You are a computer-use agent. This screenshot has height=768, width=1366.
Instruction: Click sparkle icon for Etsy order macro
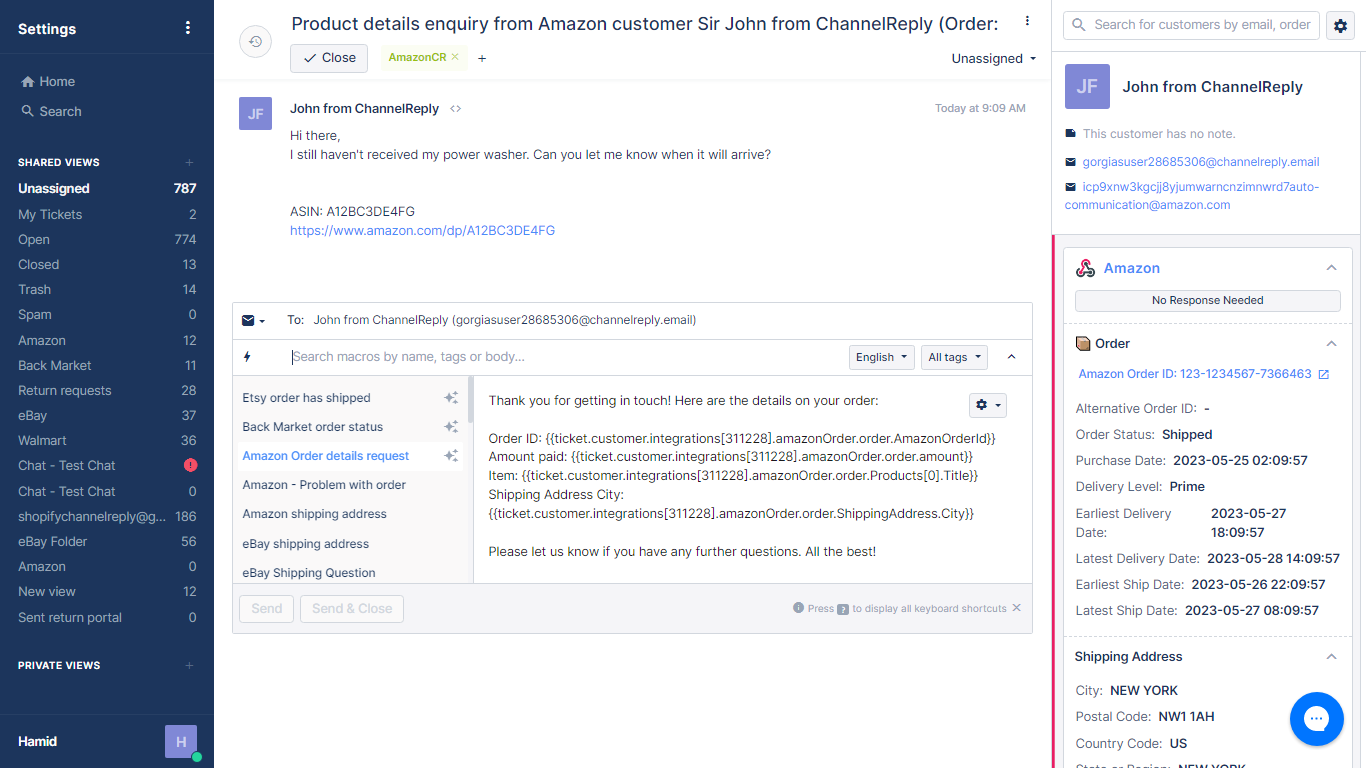point(451,398)
